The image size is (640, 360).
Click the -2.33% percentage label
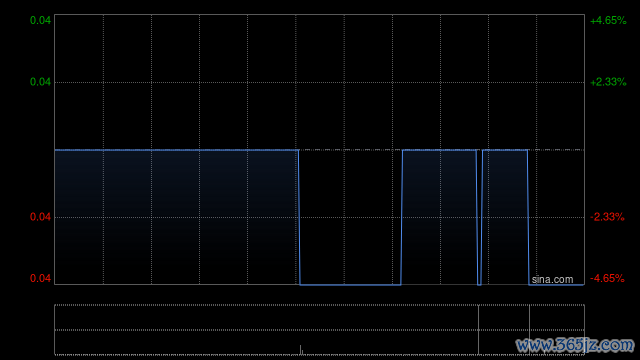(607, 217)
